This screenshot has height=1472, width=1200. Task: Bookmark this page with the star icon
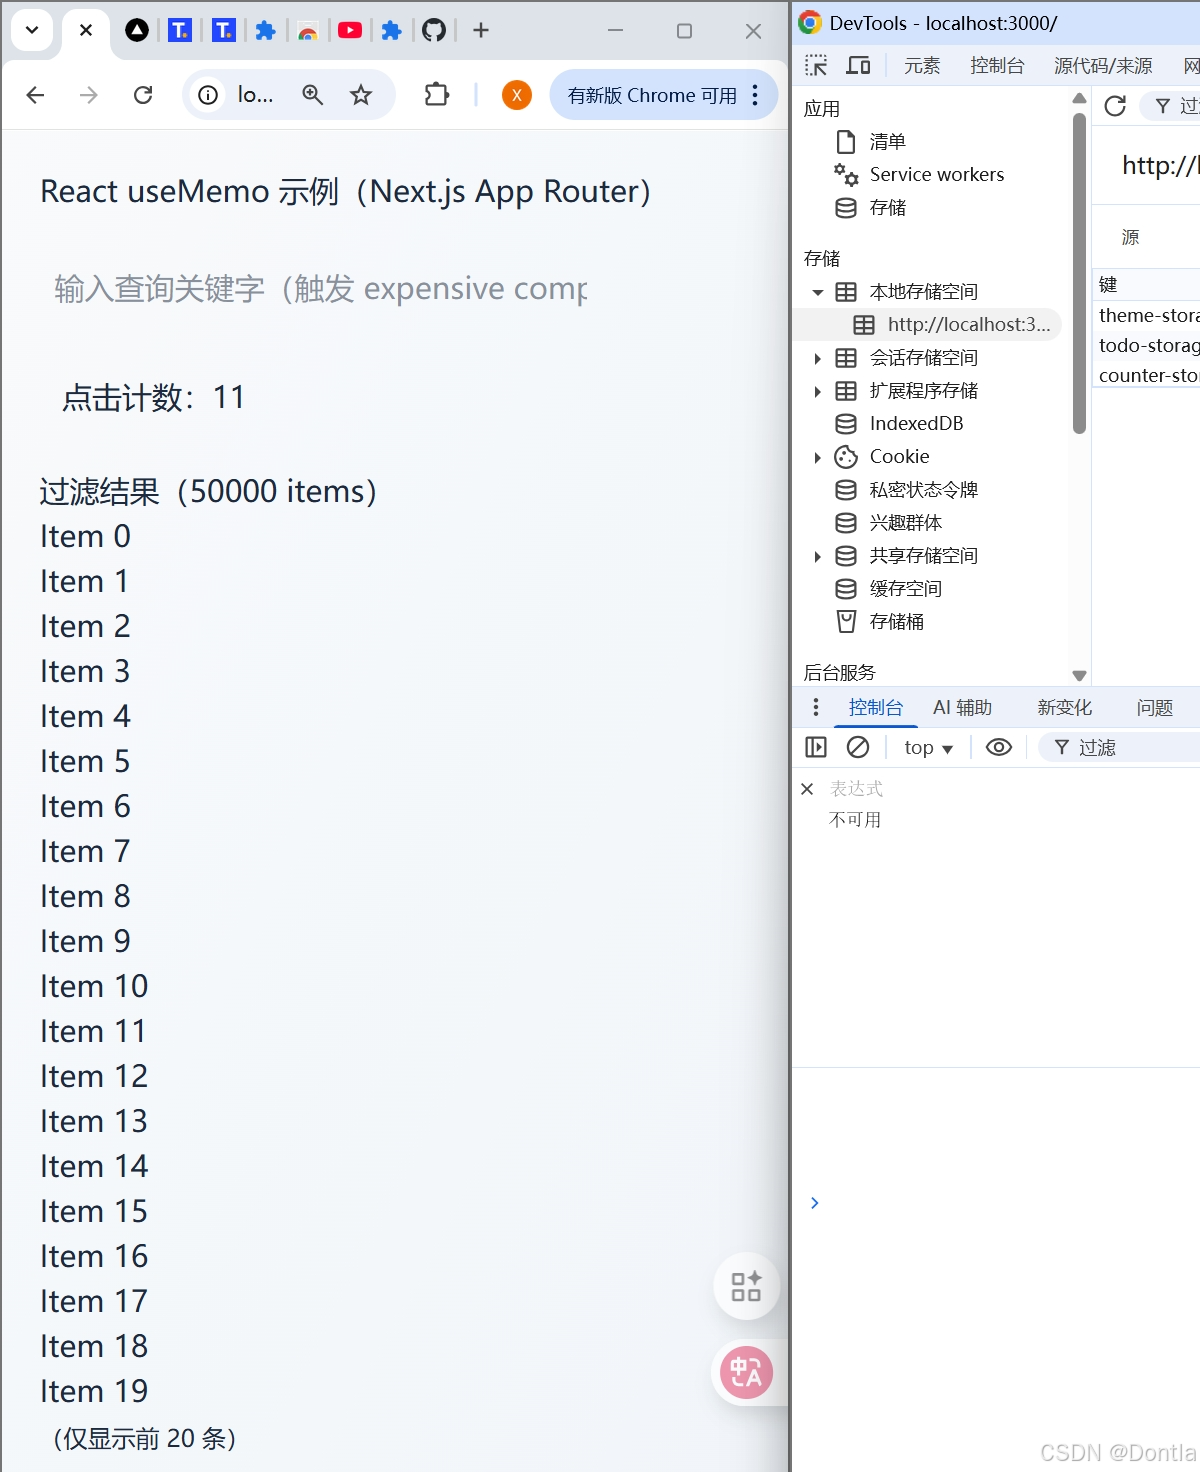[x=361, y=95]
